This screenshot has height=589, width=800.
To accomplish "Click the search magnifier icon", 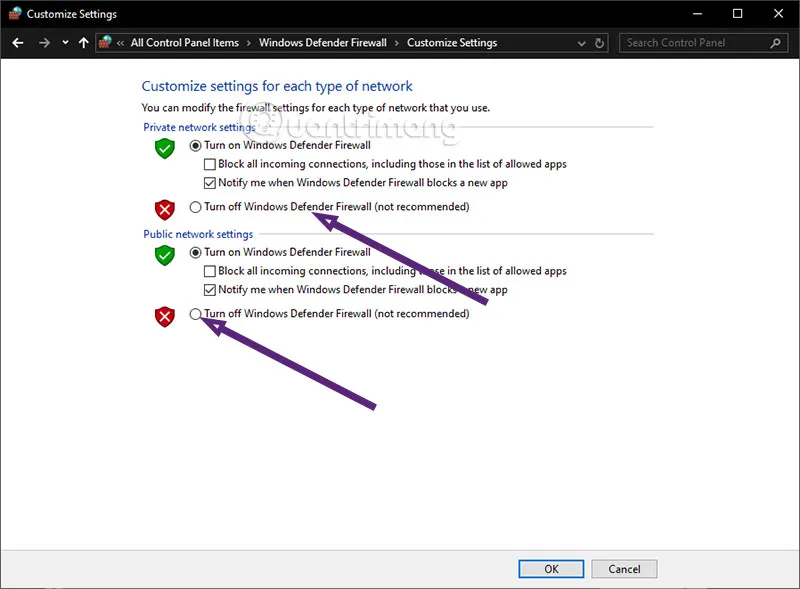I will click(x=774, y=42).
